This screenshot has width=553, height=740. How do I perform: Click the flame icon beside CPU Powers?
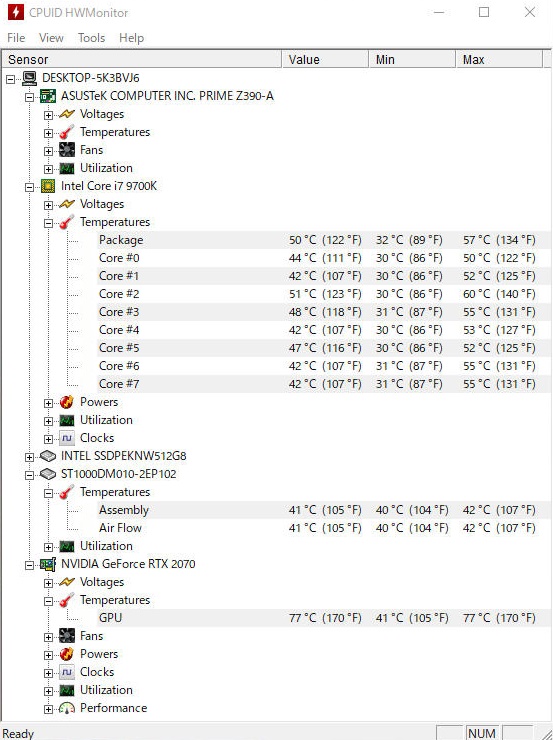pos(67,402)
